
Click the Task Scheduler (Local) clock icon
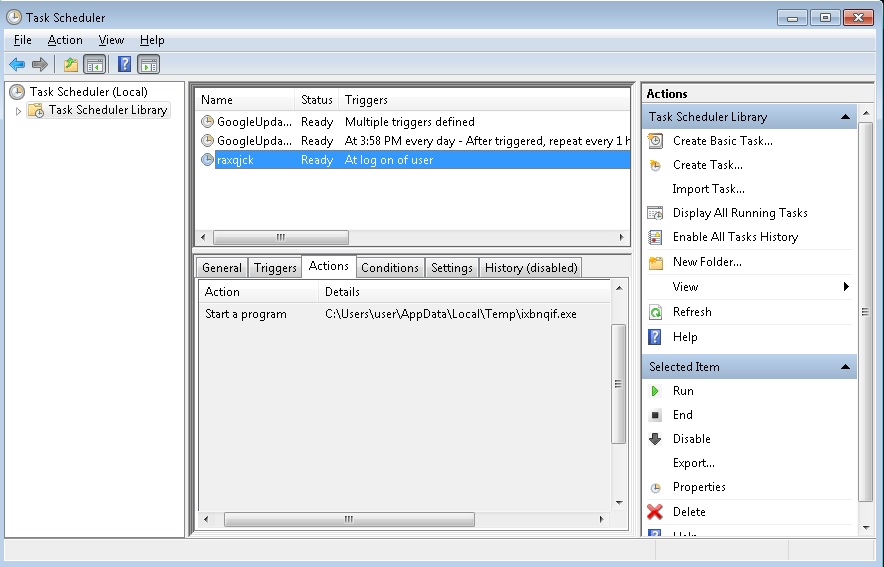(x=17, y=91)
